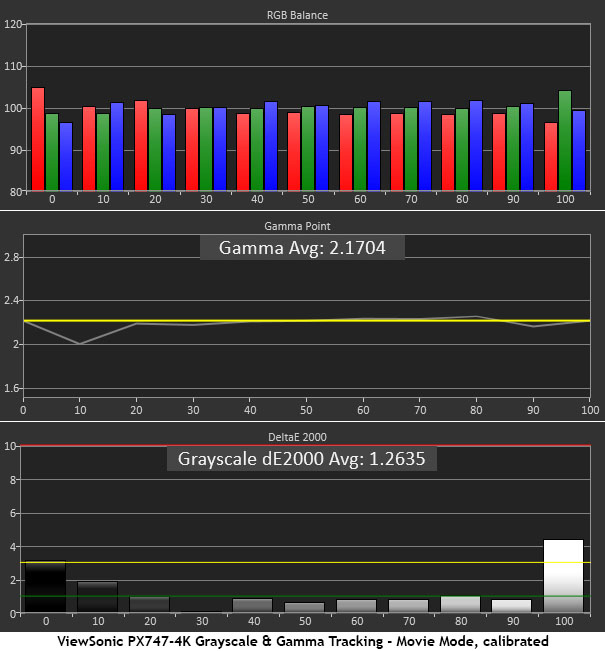605x651 pixels.
Task: Select the Gamma Avg: 2.1704 label
Action: click(x=302, y=248)
